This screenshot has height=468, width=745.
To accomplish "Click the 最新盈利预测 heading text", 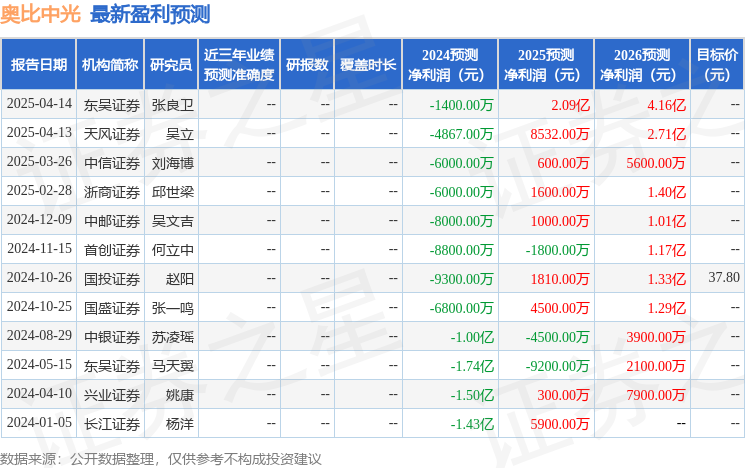I will tap(150, 14).
